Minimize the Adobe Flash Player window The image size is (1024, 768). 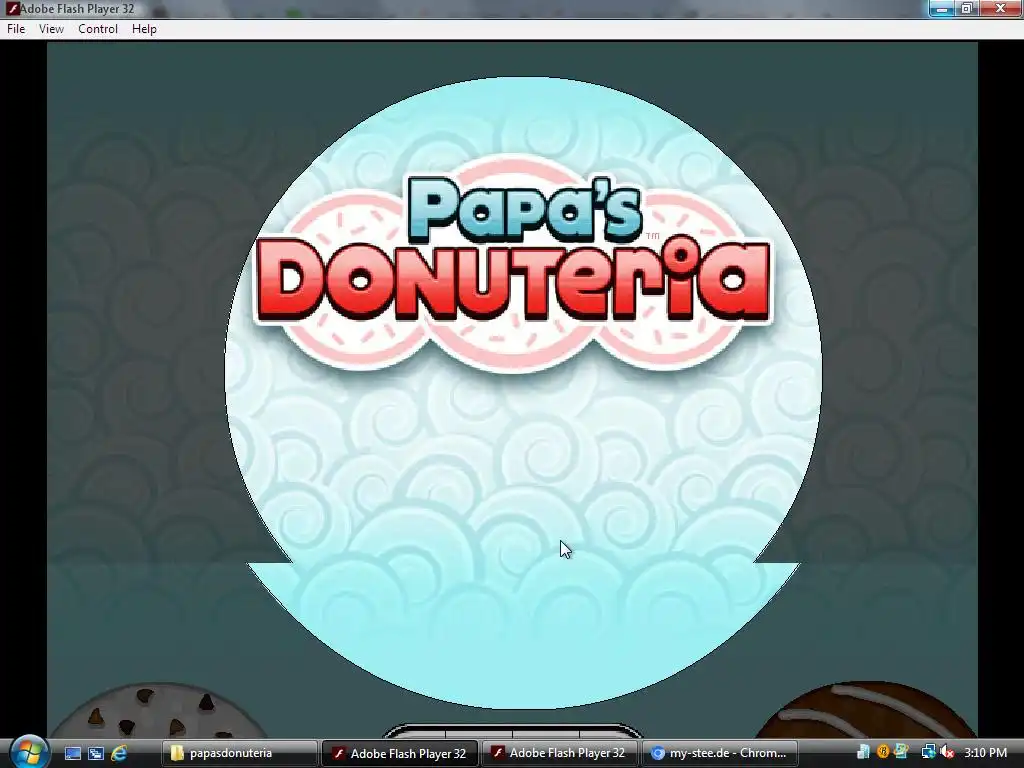click(x=942, y=8)
